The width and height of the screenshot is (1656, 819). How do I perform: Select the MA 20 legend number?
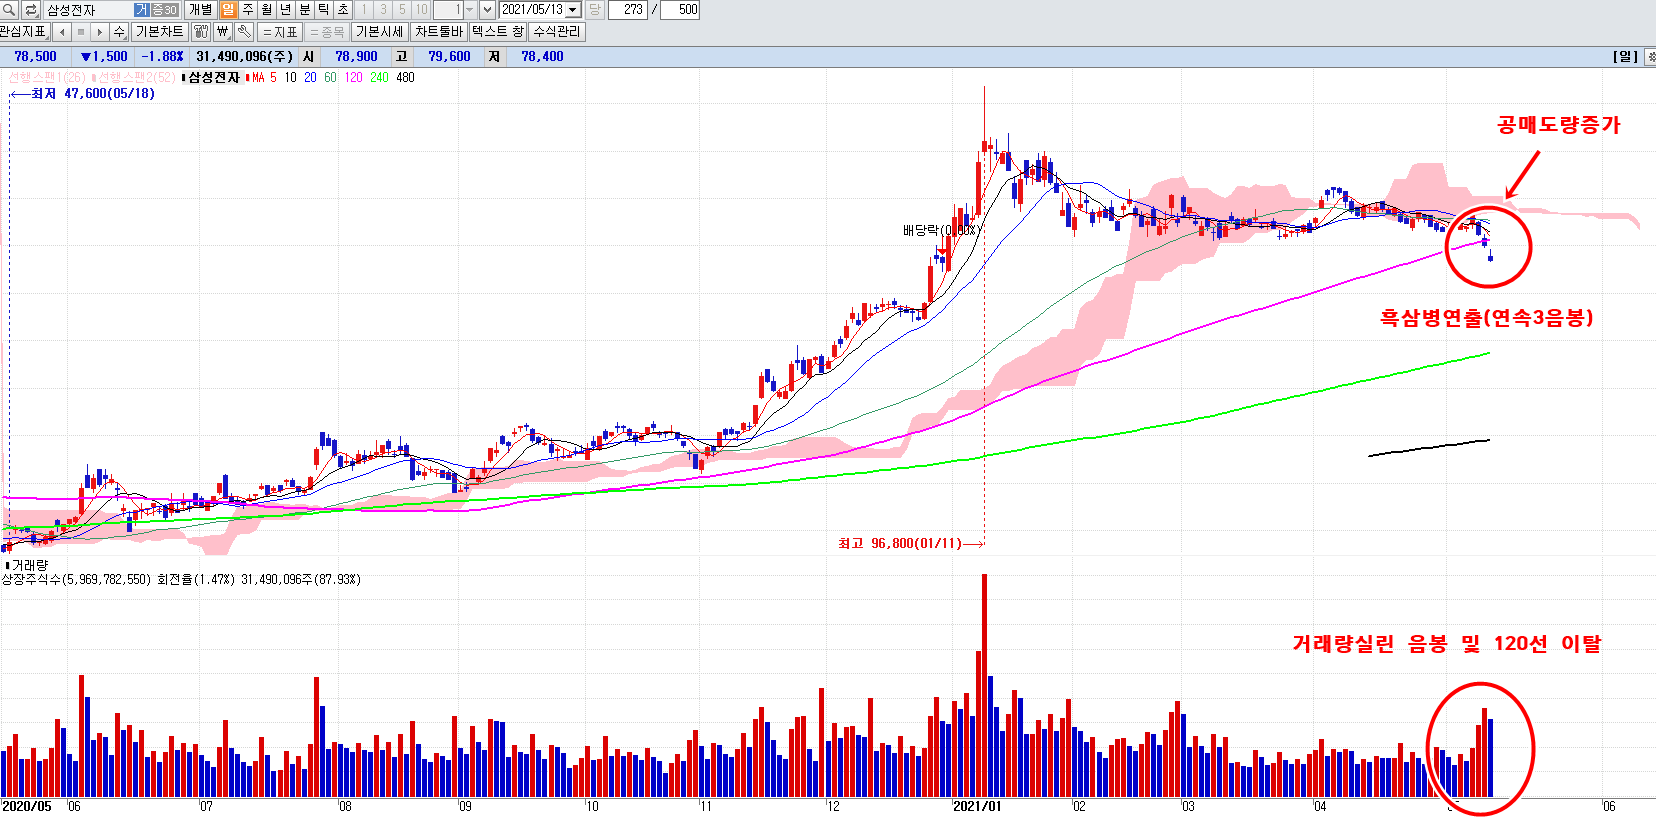[x=310, y=77]
